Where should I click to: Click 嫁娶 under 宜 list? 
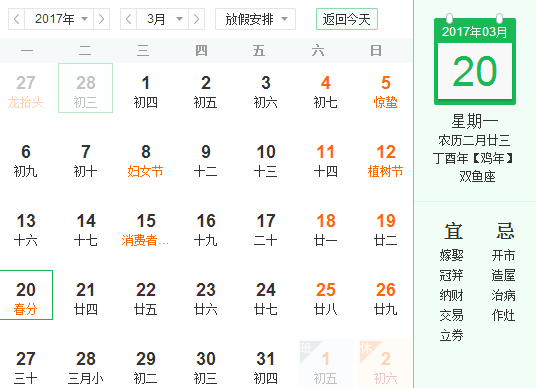452,255
